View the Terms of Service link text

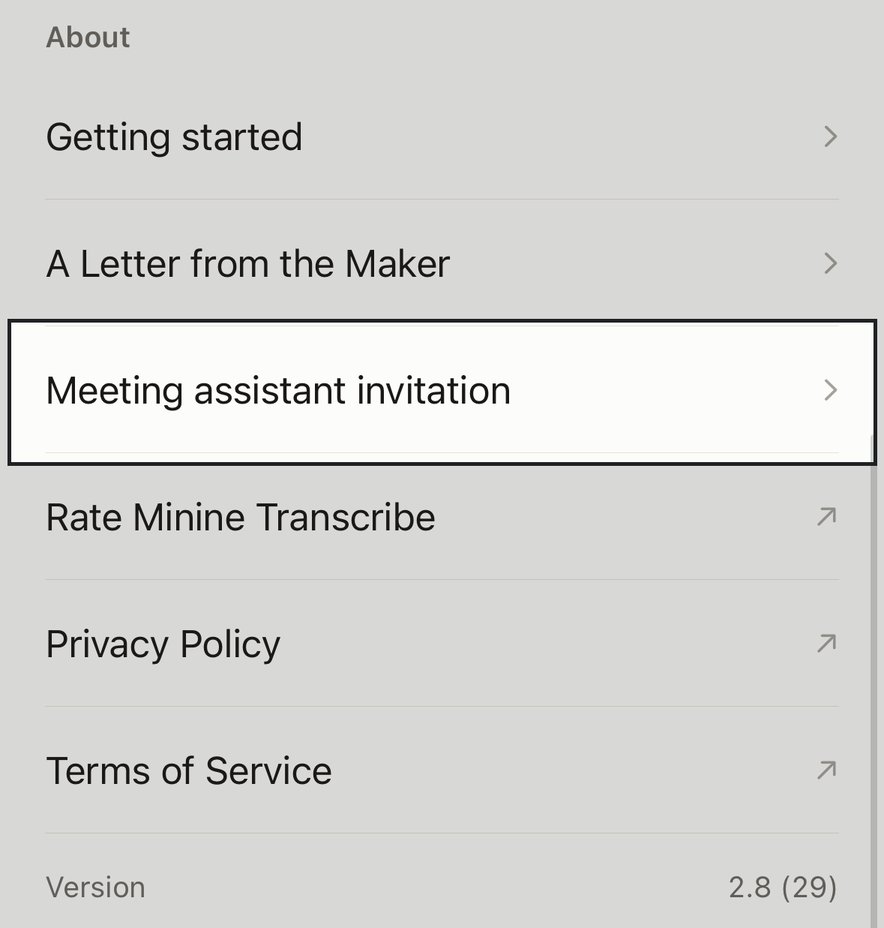coord(189,771)
